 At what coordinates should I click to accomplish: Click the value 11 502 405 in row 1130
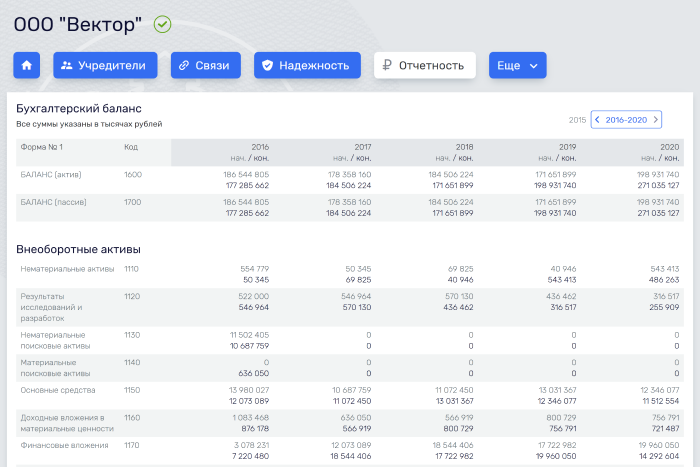pyautogui.click(x=250, y=335)
